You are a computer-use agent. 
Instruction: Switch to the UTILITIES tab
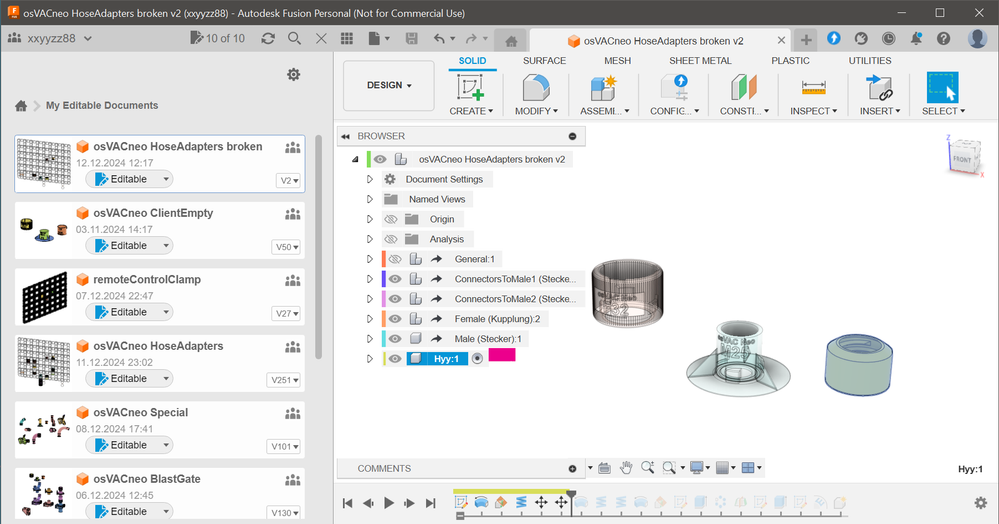(870, 61)
